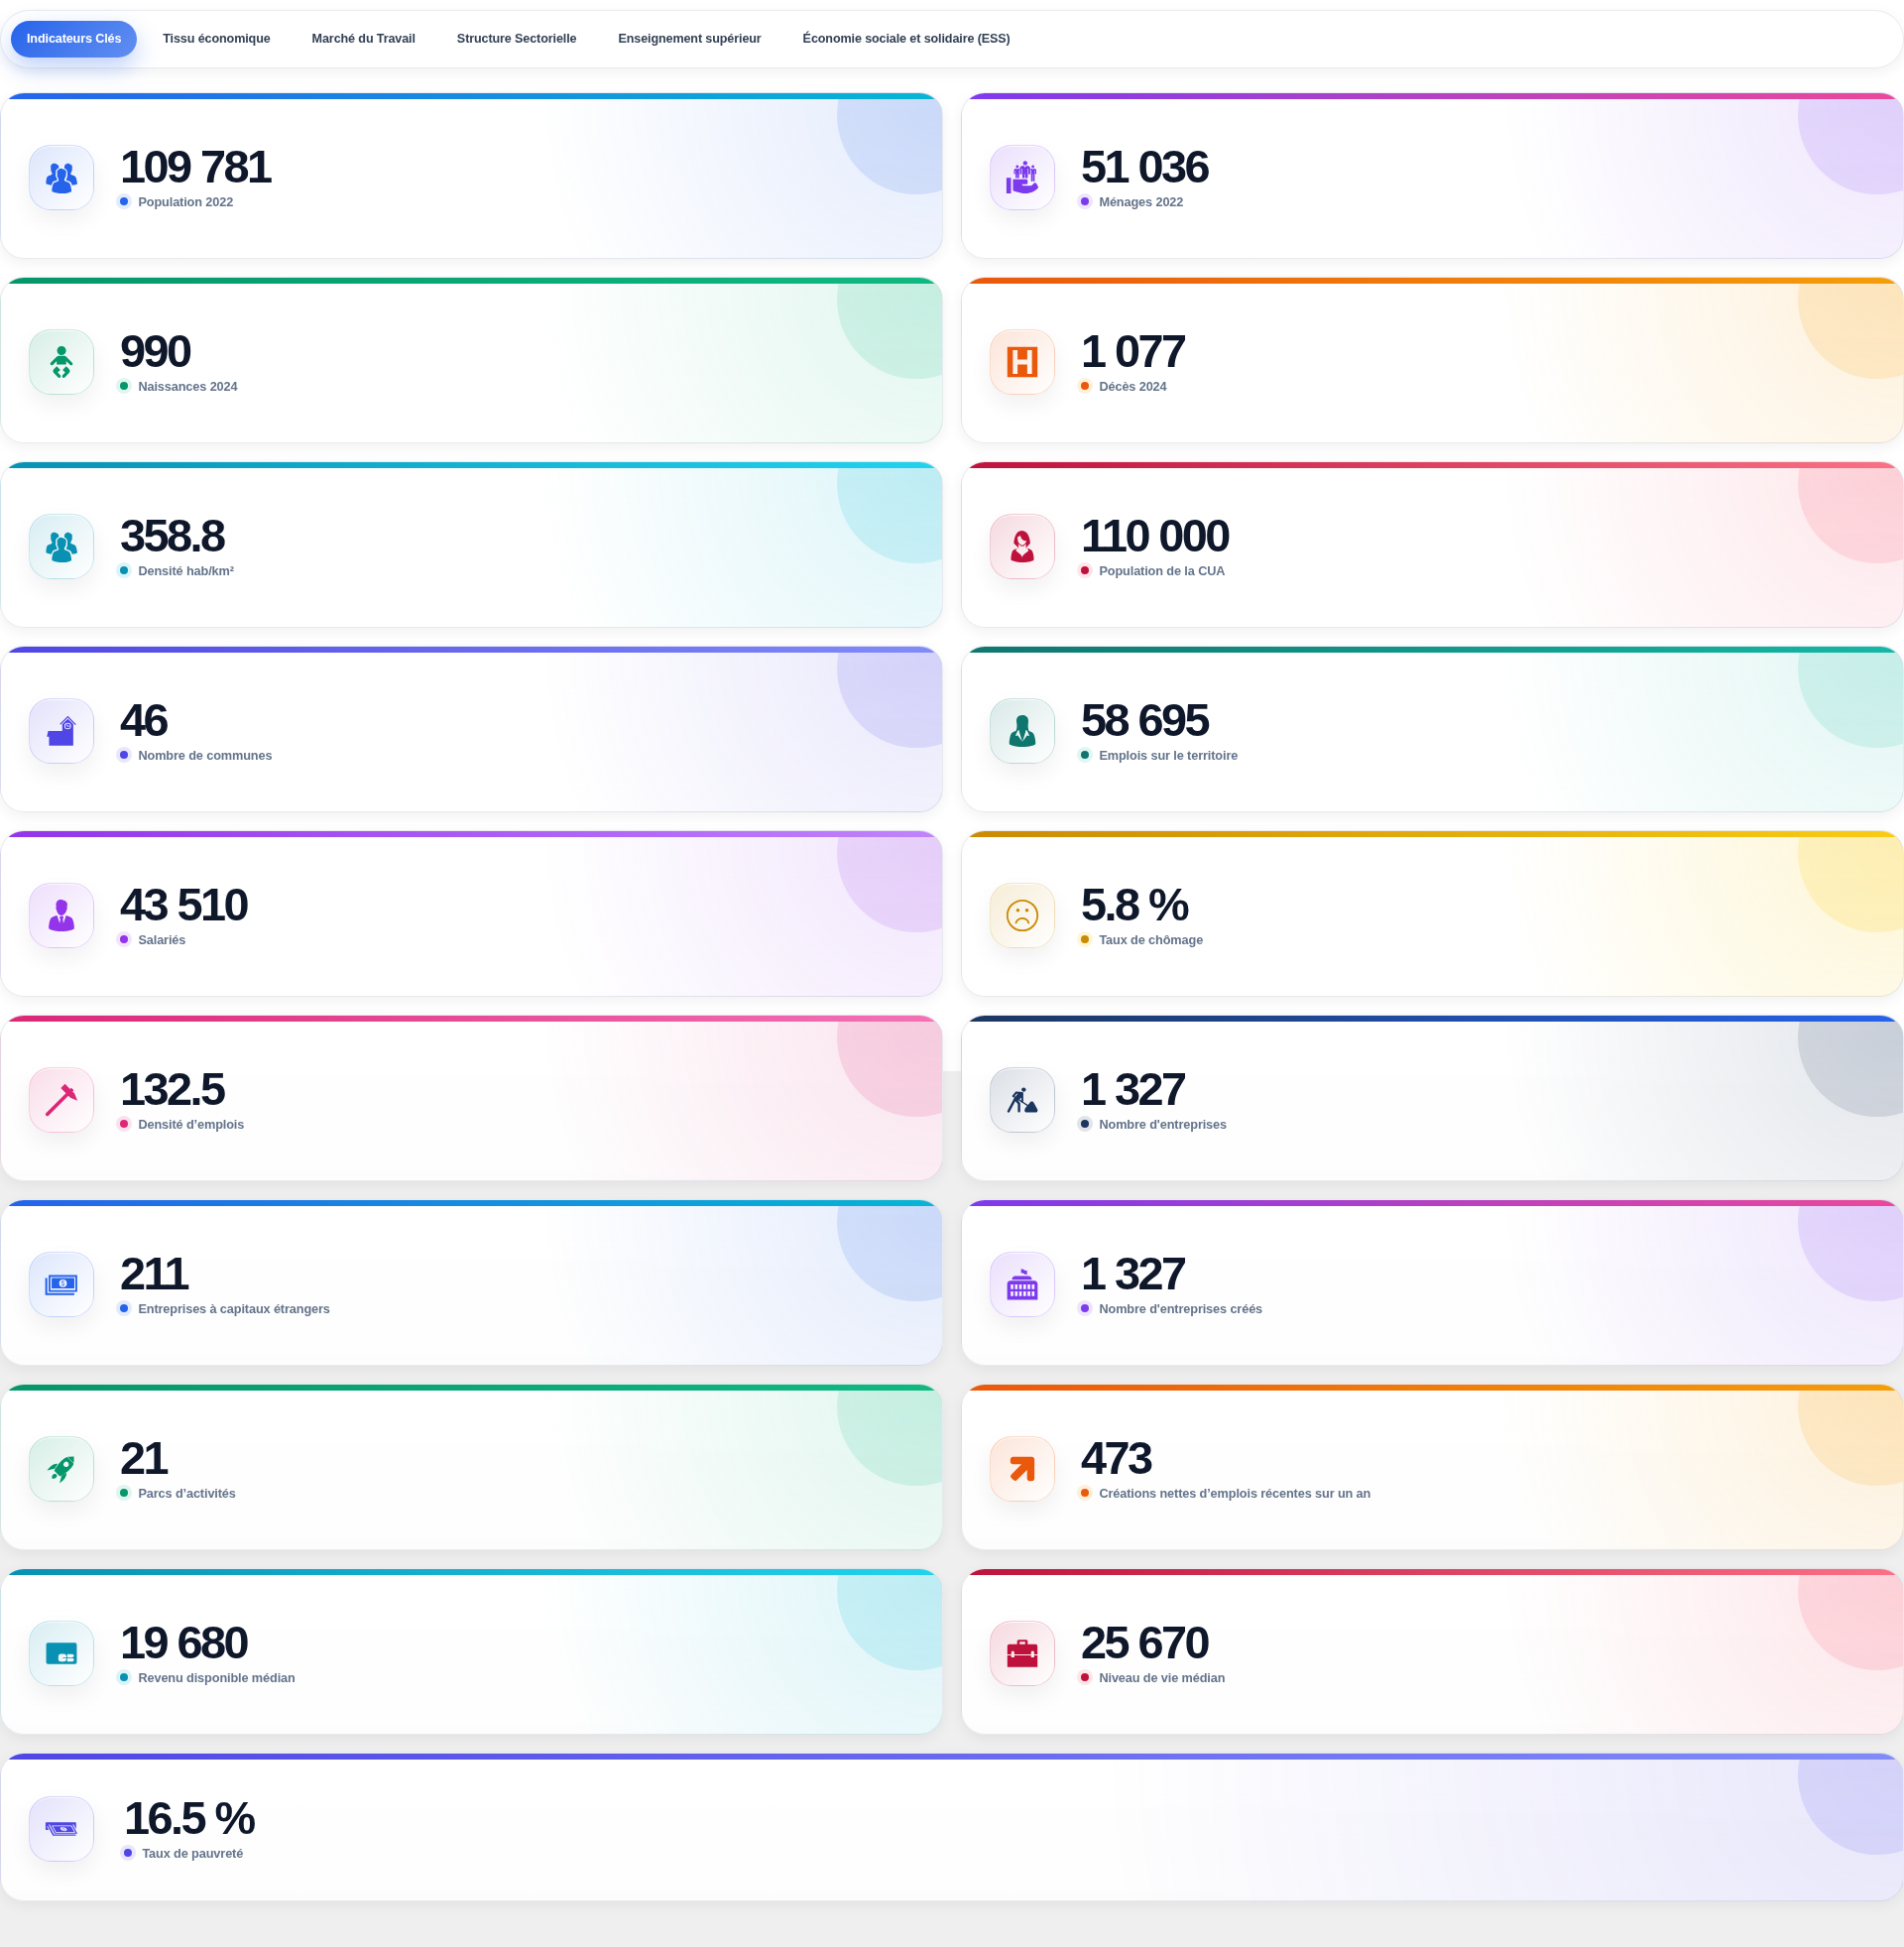1904x1947 pixels.
Task: Click the orange arrow Créations nettes icon
Action: pos(1022,1469)
